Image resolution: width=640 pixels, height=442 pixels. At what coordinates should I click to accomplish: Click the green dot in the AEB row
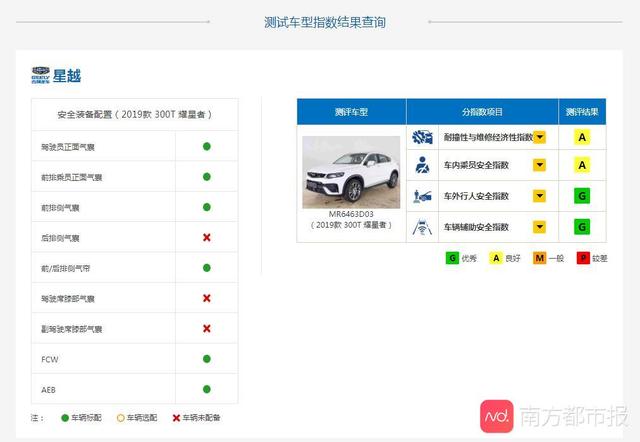pyautogui.click(x=206, y=389)
